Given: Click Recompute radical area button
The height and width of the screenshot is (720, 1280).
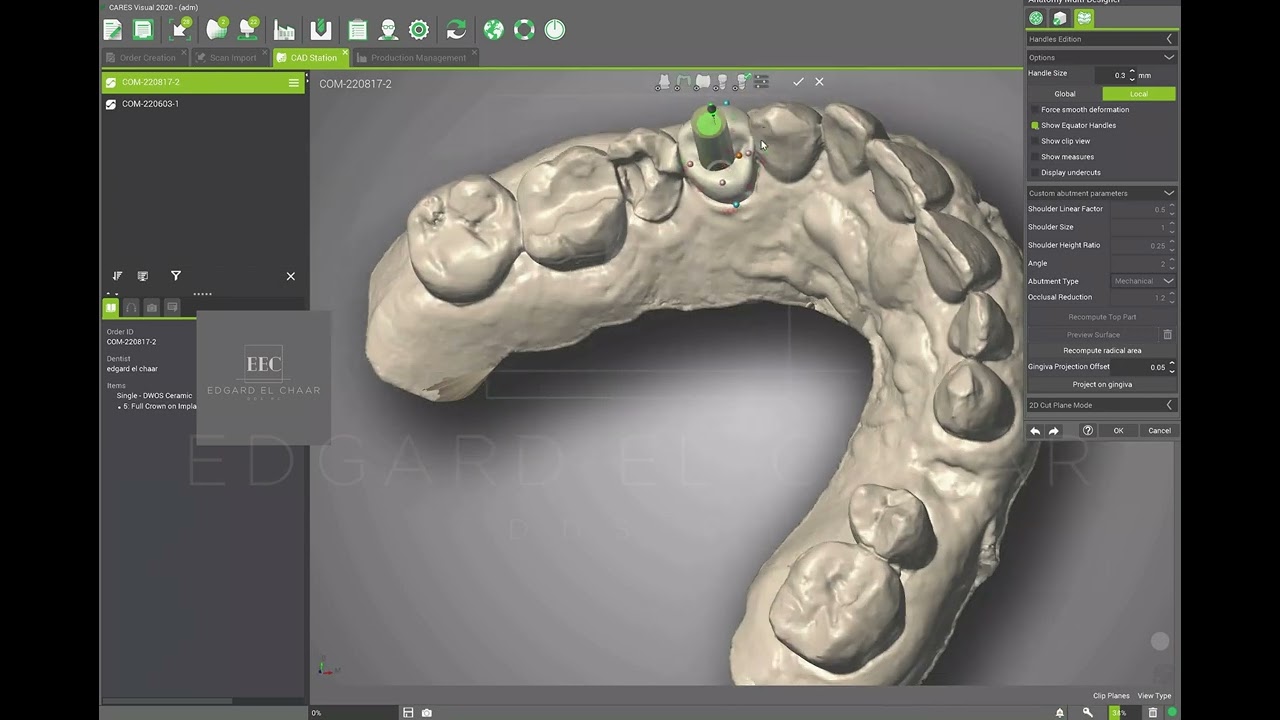Looking at the screenshot, I should tap(1102, 351).
